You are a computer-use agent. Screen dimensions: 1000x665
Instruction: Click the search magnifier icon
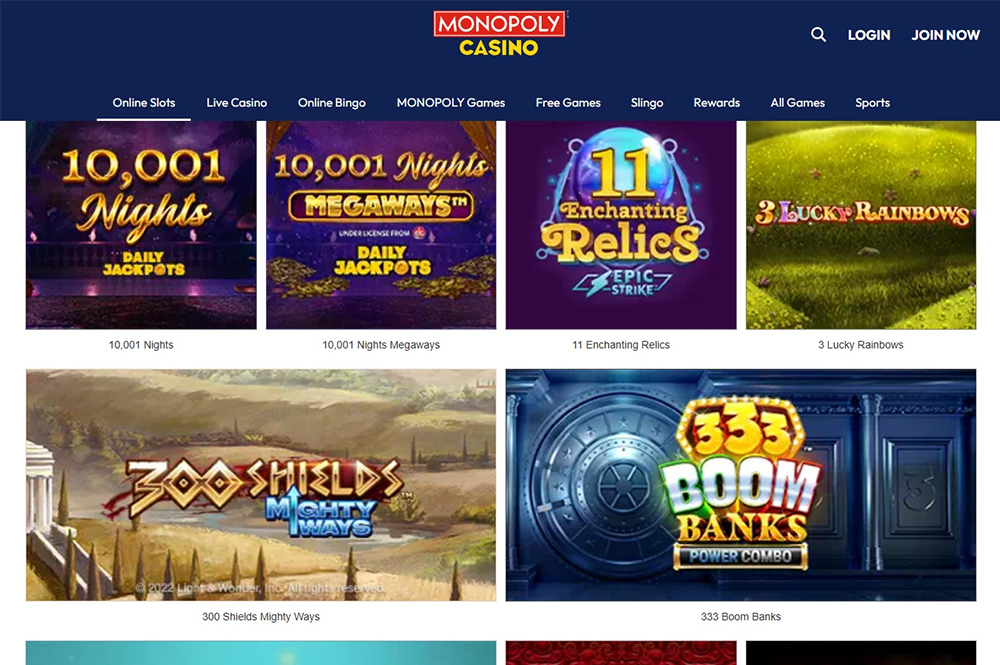[818, 34]
